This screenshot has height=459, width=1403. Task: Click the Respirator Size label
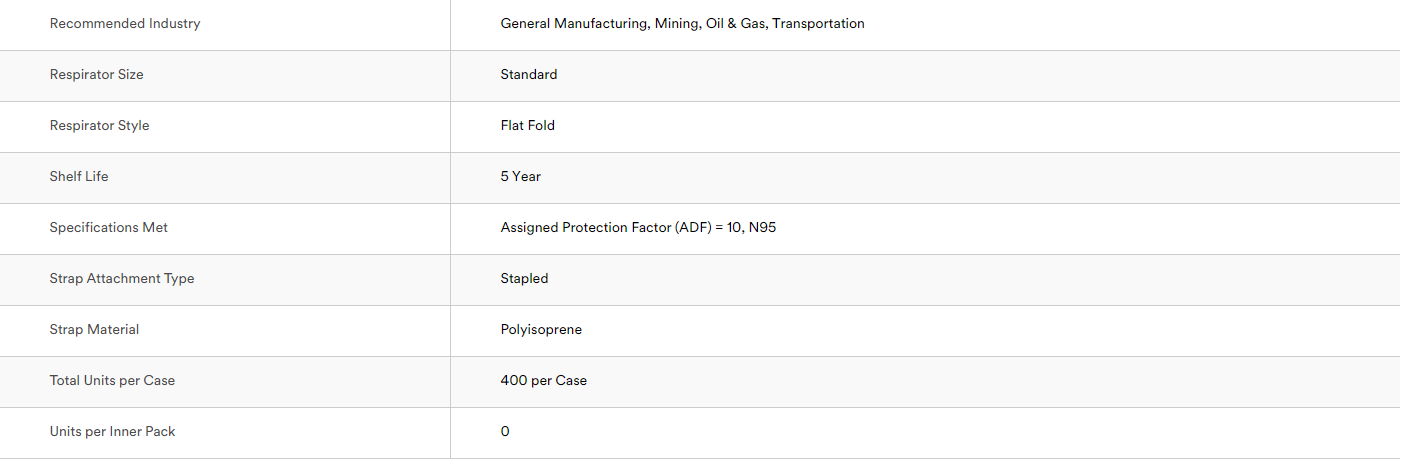point(97,74)
